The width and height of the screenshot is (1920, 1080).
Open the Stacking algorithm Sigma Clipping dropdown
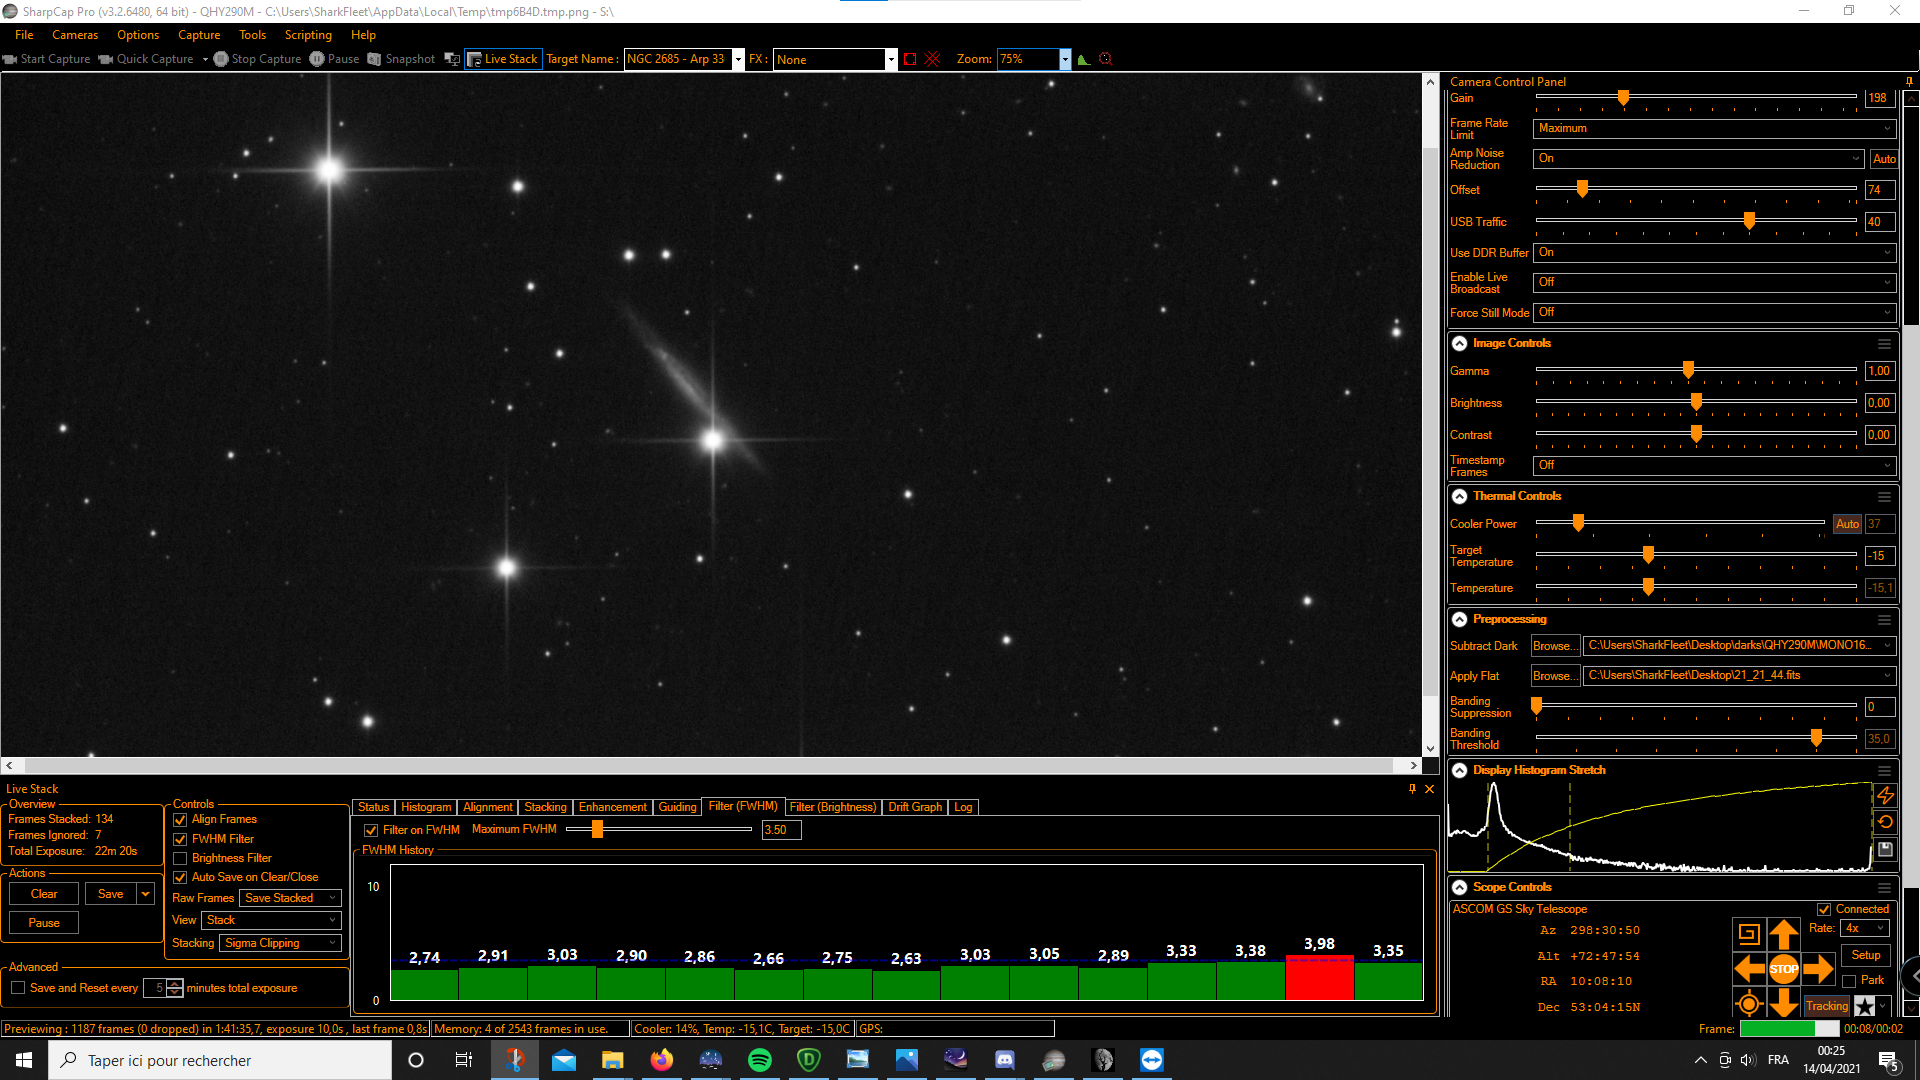(280, 943)
